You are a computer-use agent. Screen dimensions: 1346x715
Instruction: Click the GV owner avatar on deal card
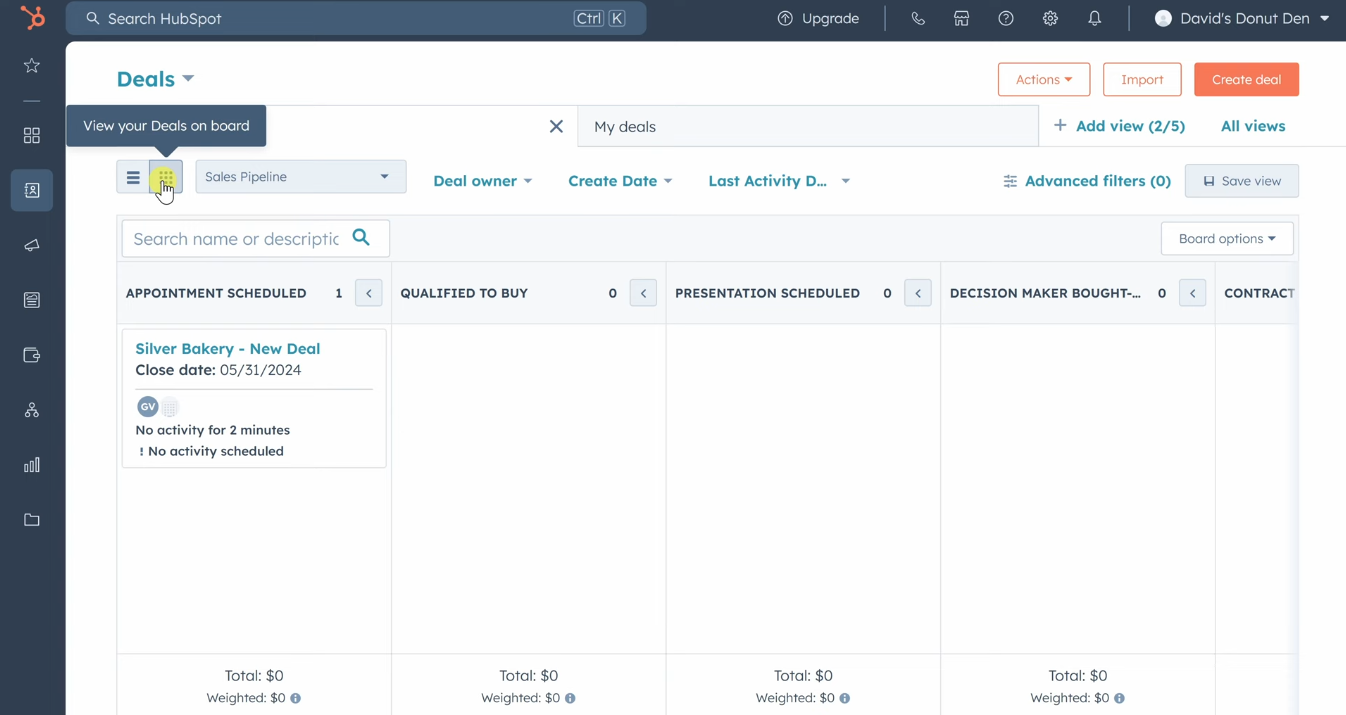point(147,406)
